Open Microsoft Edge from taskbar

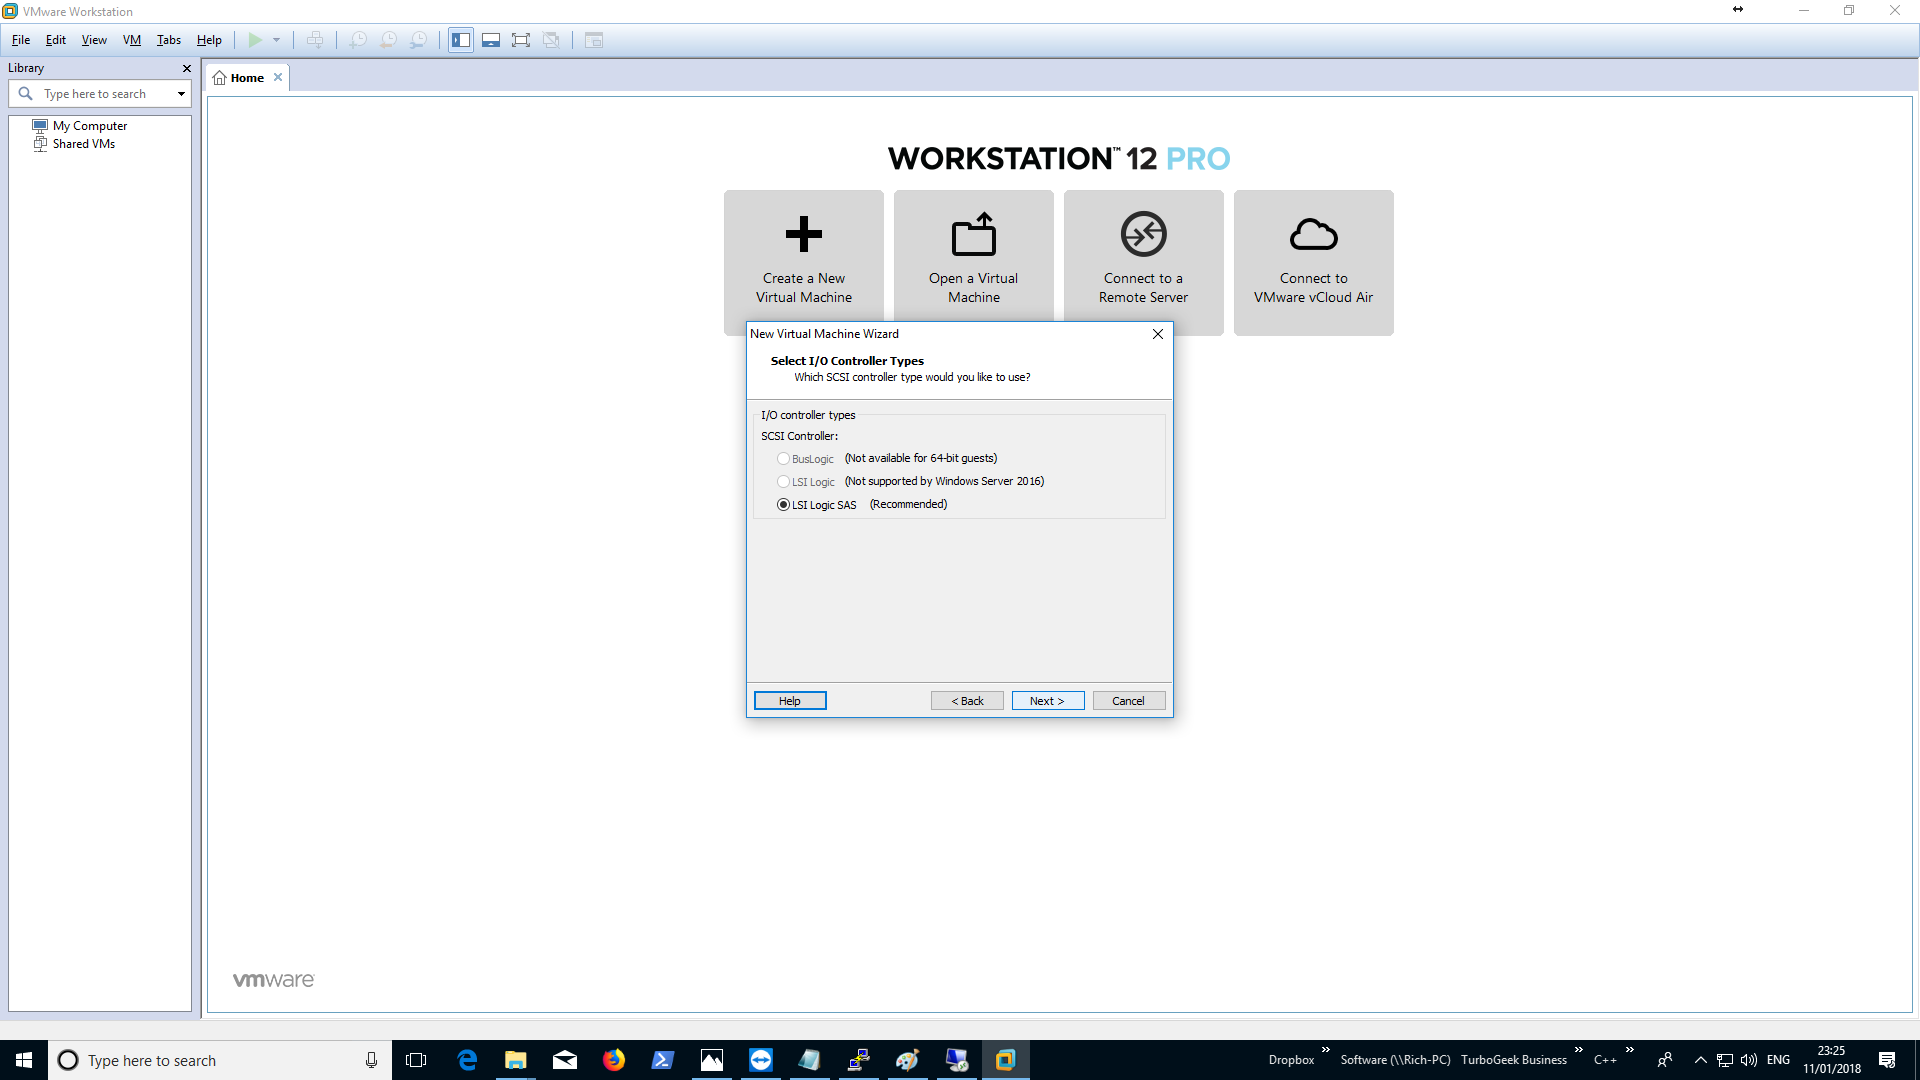(x=467, y=1060)
